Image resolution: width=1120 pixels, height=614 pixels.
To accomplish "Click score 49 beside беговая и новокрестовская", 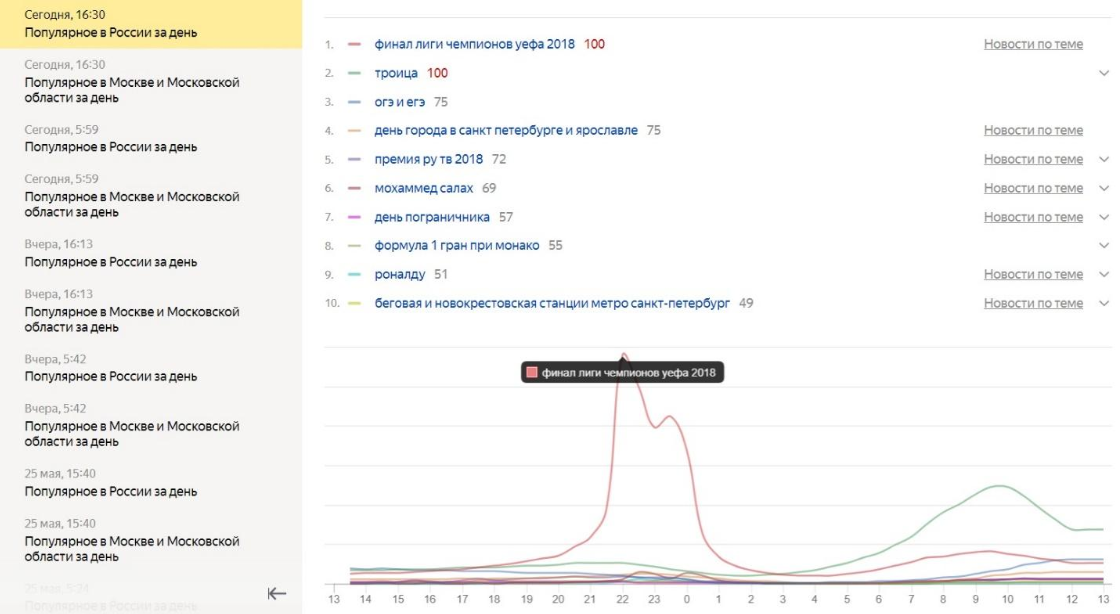I will [746, 303].
